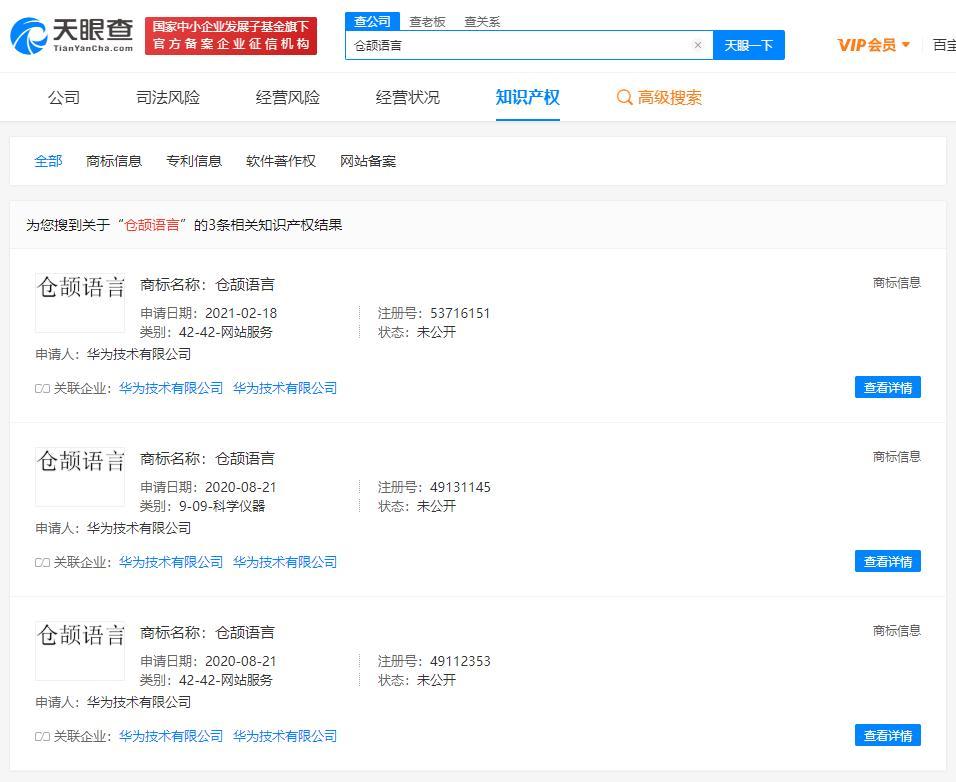Click the trademark thumbnail for registration 49131145
The width and height of the screenshot is (956, 782).
point(80,477)
